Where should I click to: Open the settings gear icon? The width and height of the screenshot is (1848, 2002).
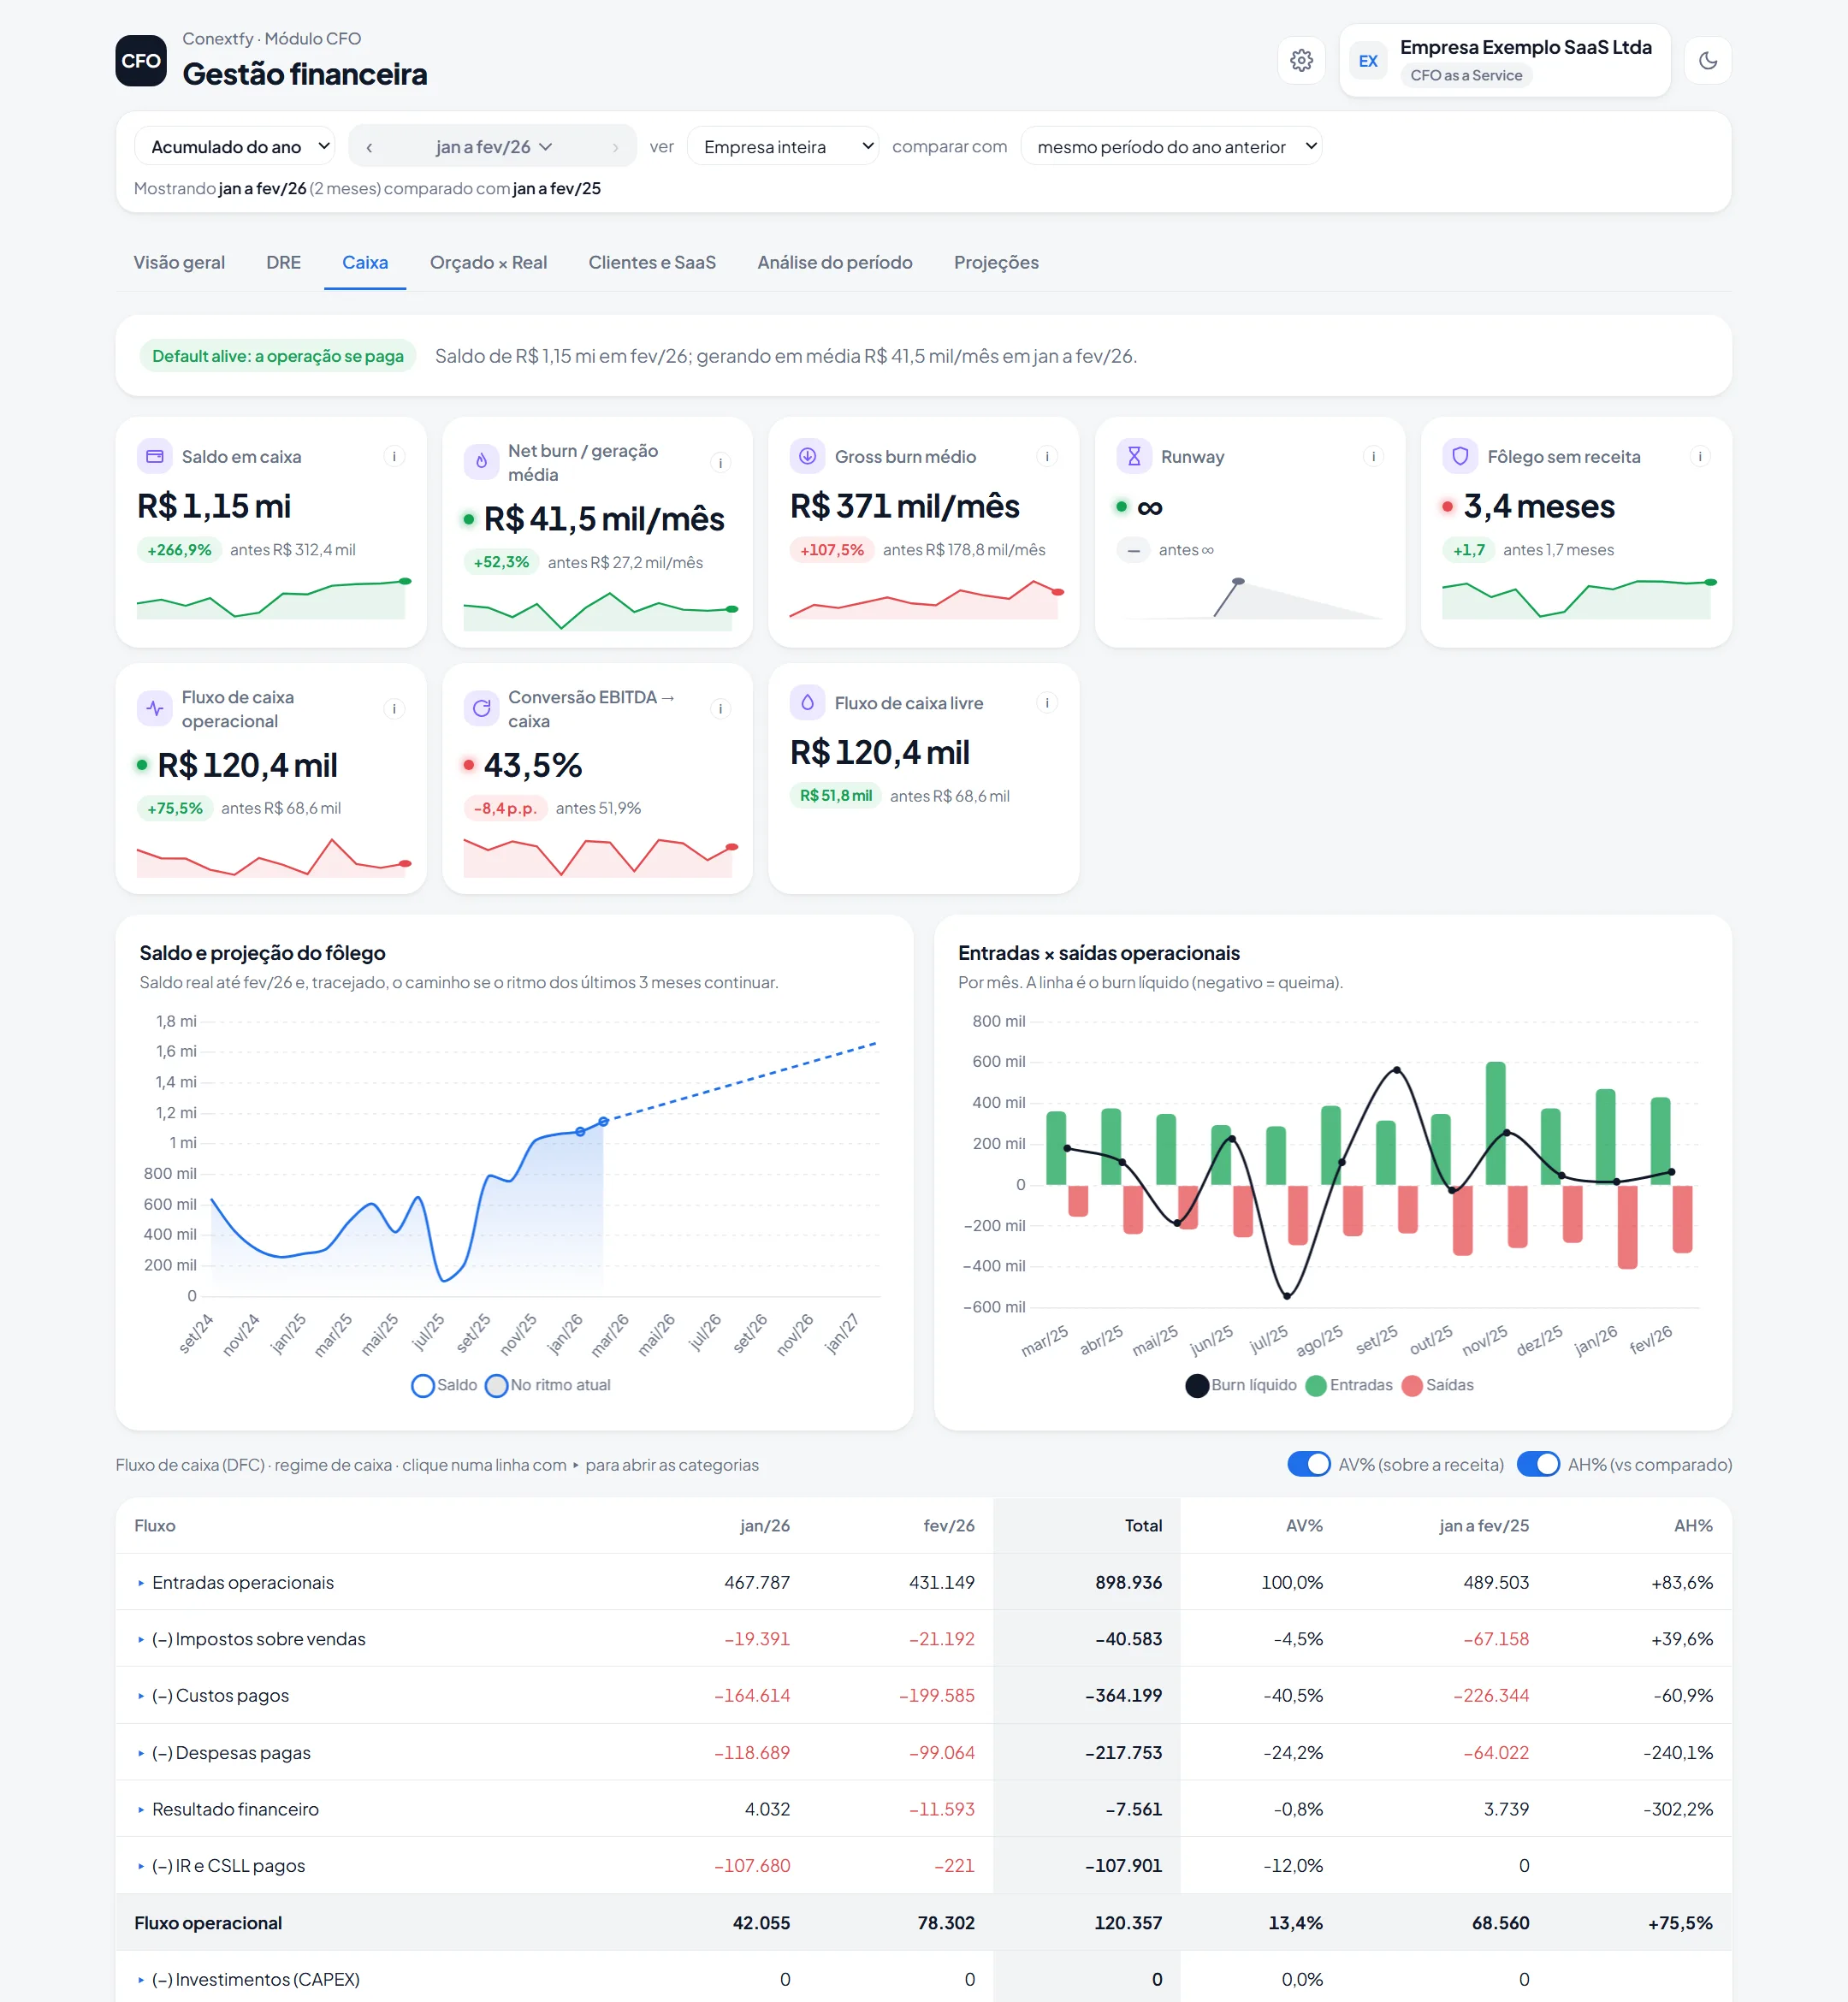coord(1301,61)
